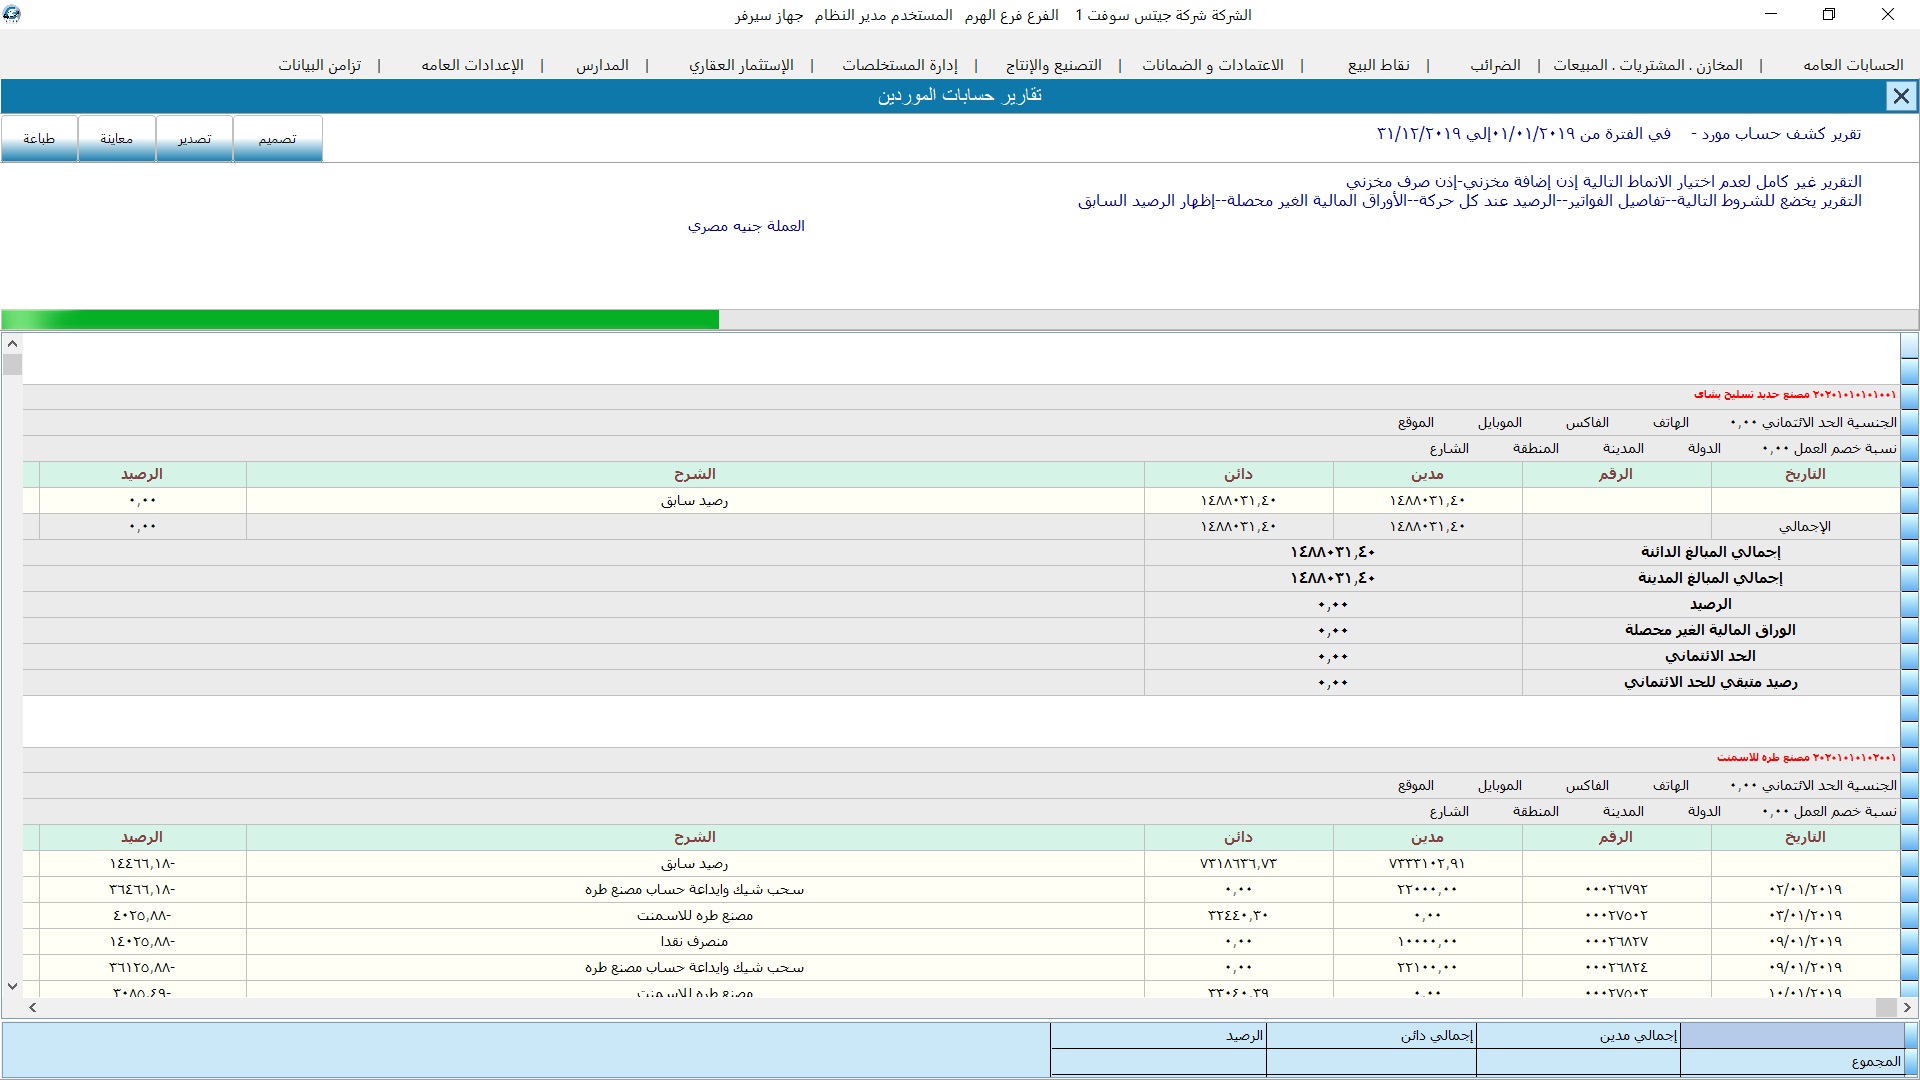Click the green report progress bar
Image resolution: width=1920 pixels, height=1080 pixels.
360,320
